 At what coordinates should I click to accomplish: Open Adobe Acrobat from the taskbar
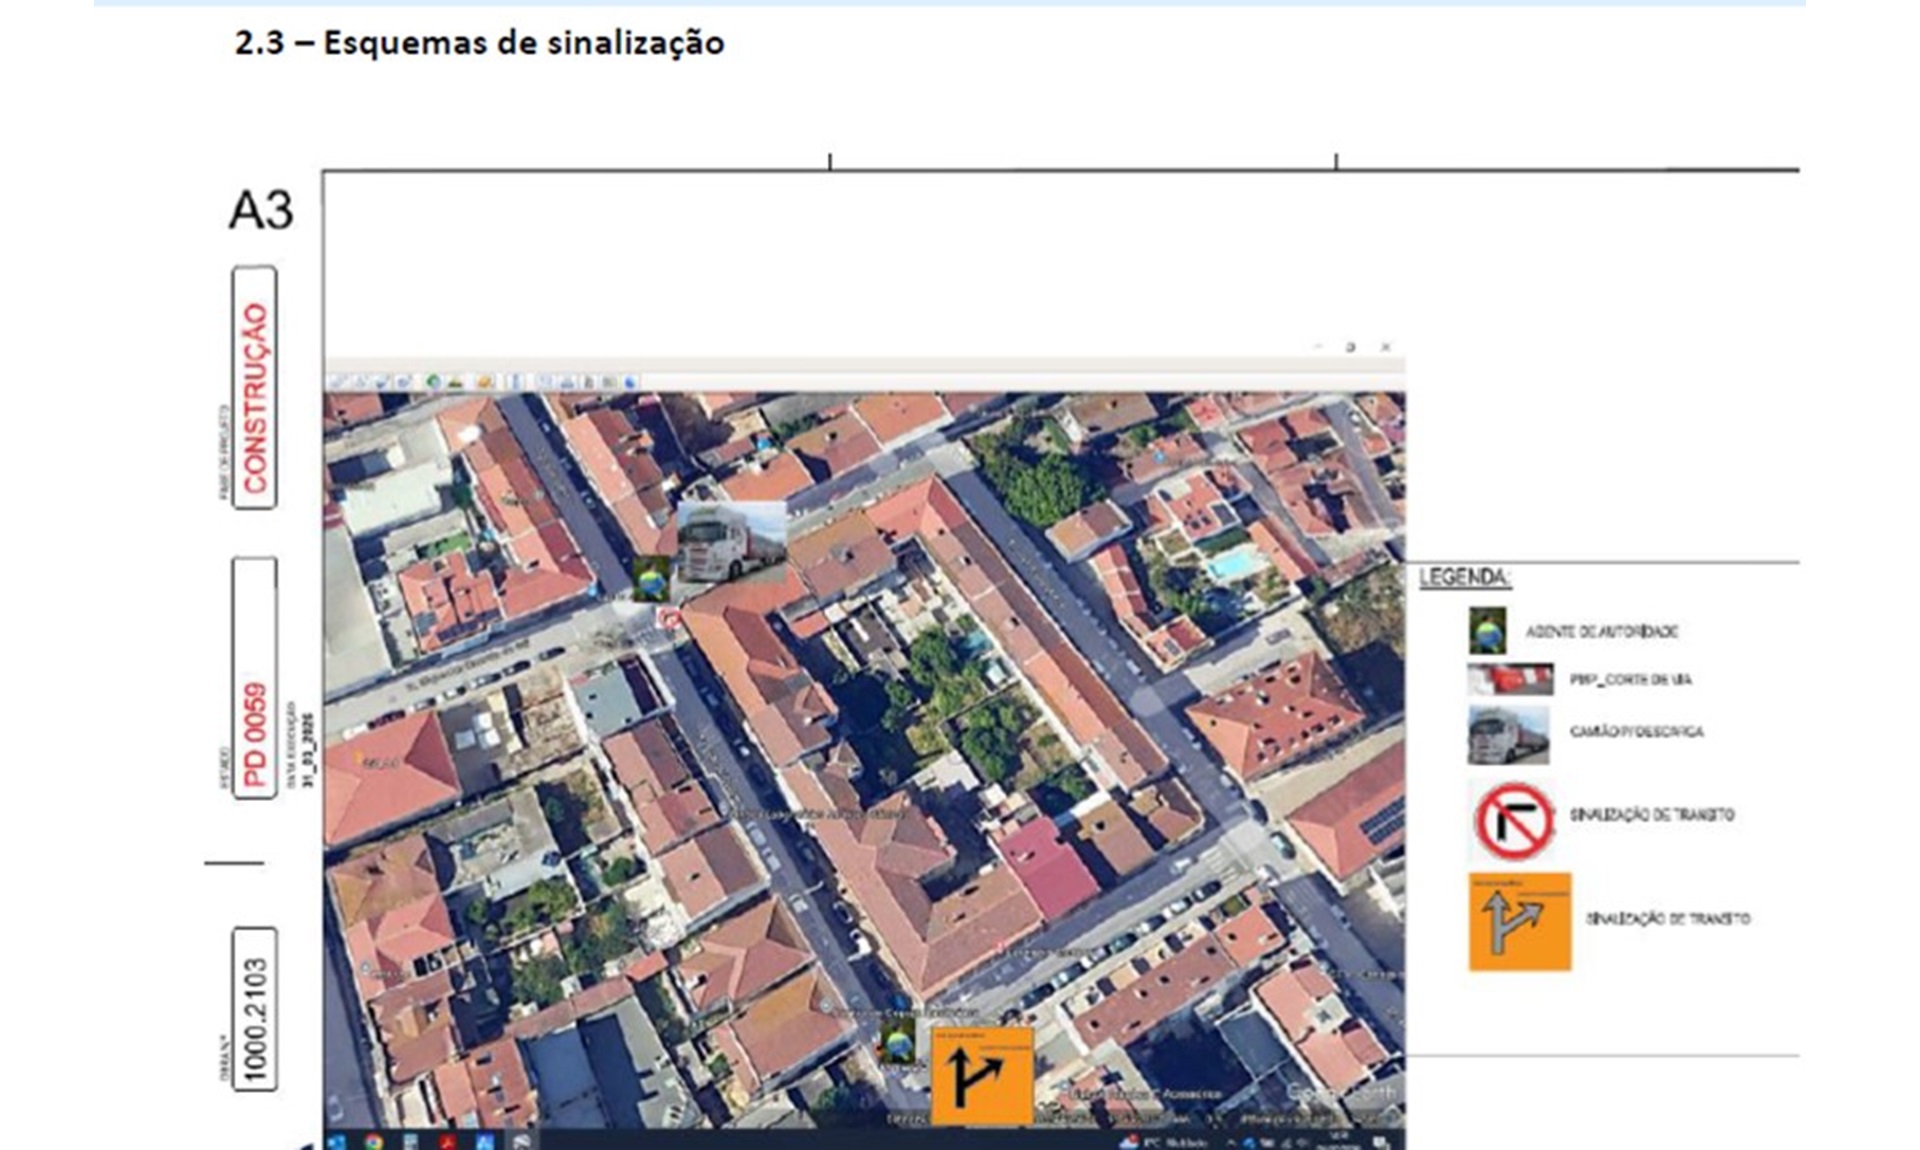(447, 1138)
